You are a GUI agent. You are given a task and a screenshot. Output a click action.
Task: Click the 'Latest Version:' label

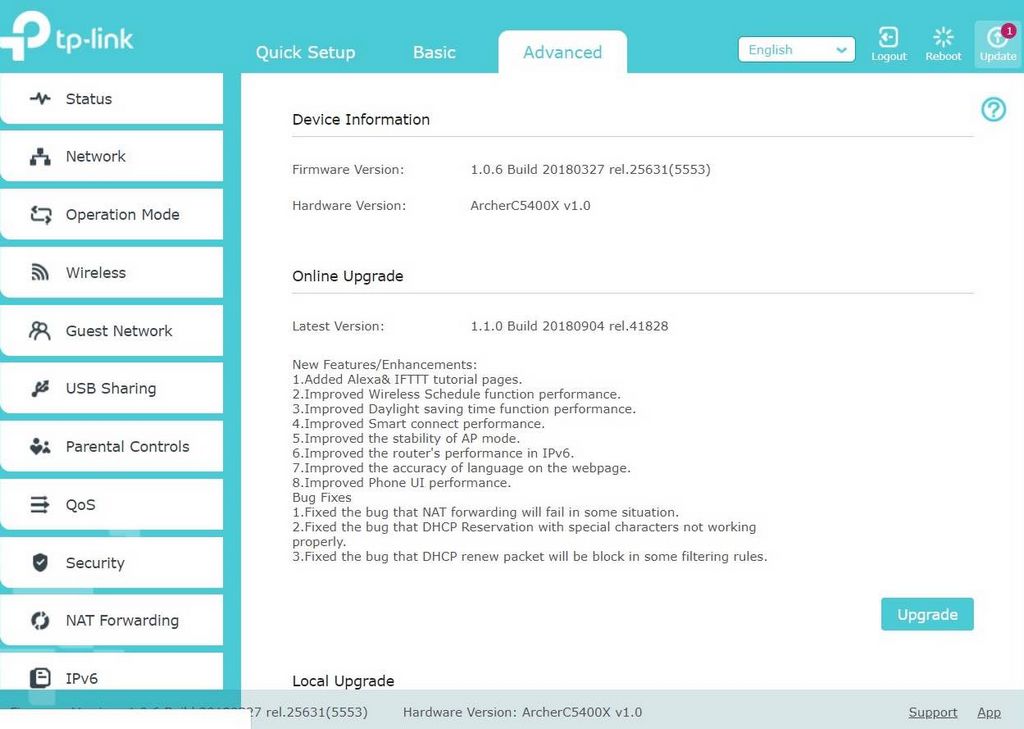point(338,326)
